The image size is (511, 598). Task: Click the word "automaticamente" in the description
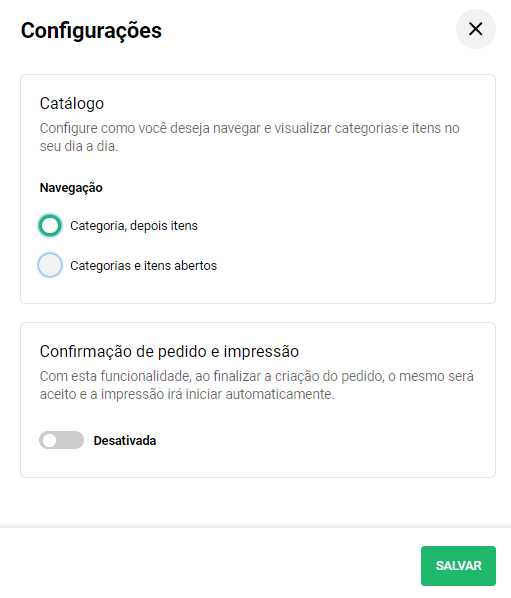point(280,394)
